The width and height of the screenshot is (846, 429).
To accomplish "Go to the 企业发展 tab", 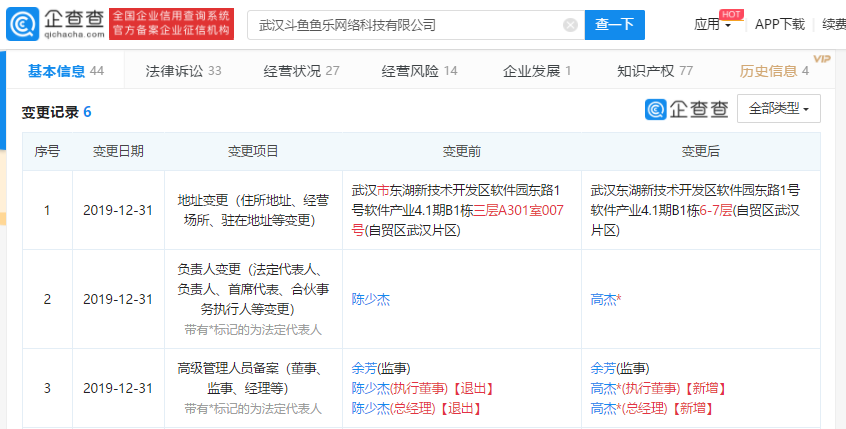I will (x=537, y=71).
